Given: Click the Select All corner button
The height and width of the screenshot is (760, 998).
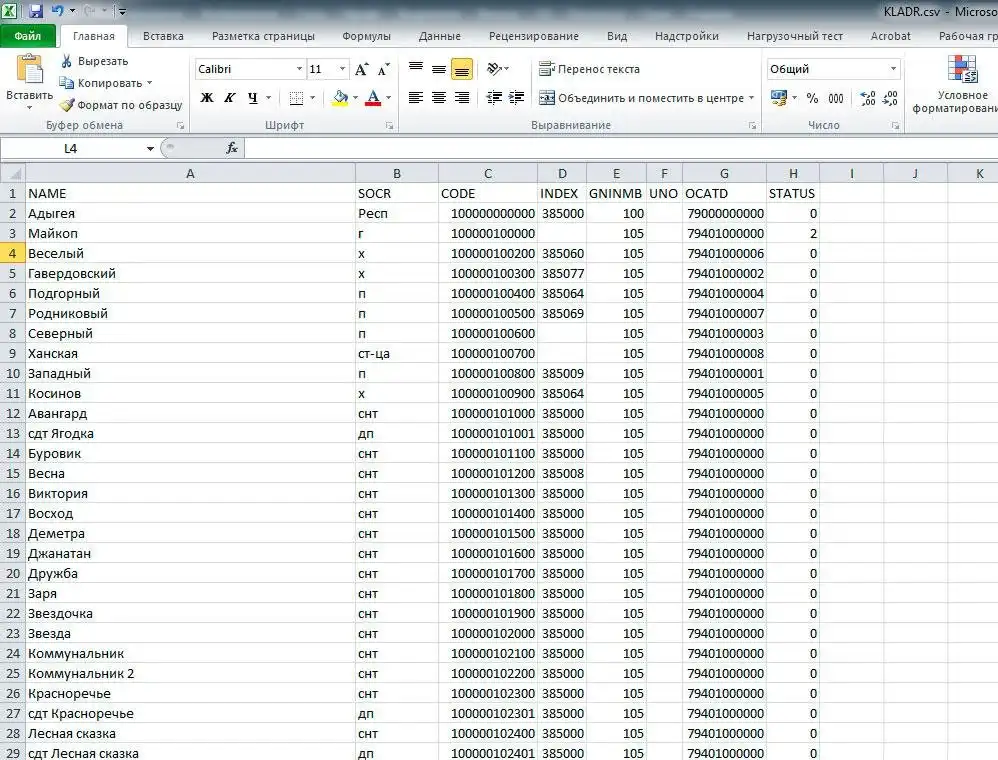Looking at the screenshot, I should (x=12, y=173).
